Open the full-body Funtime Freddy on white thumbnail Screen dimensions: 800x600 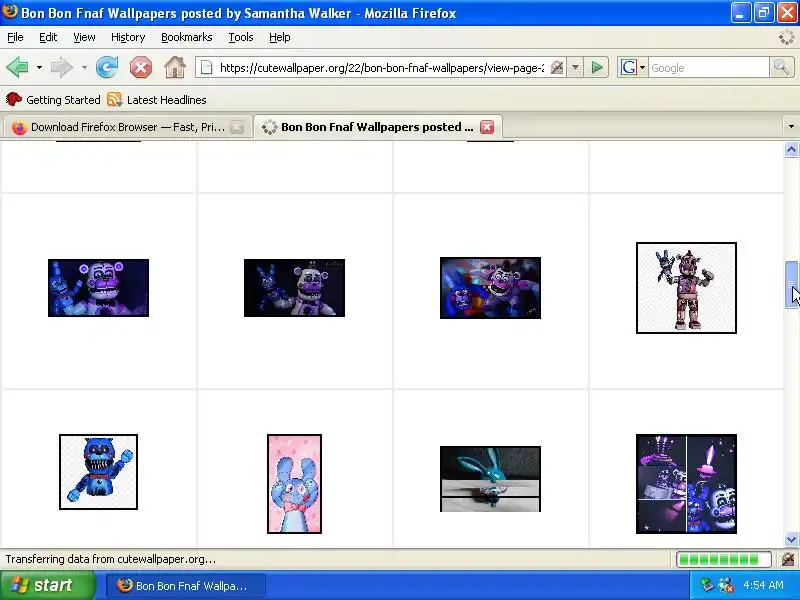pos(686,288)
